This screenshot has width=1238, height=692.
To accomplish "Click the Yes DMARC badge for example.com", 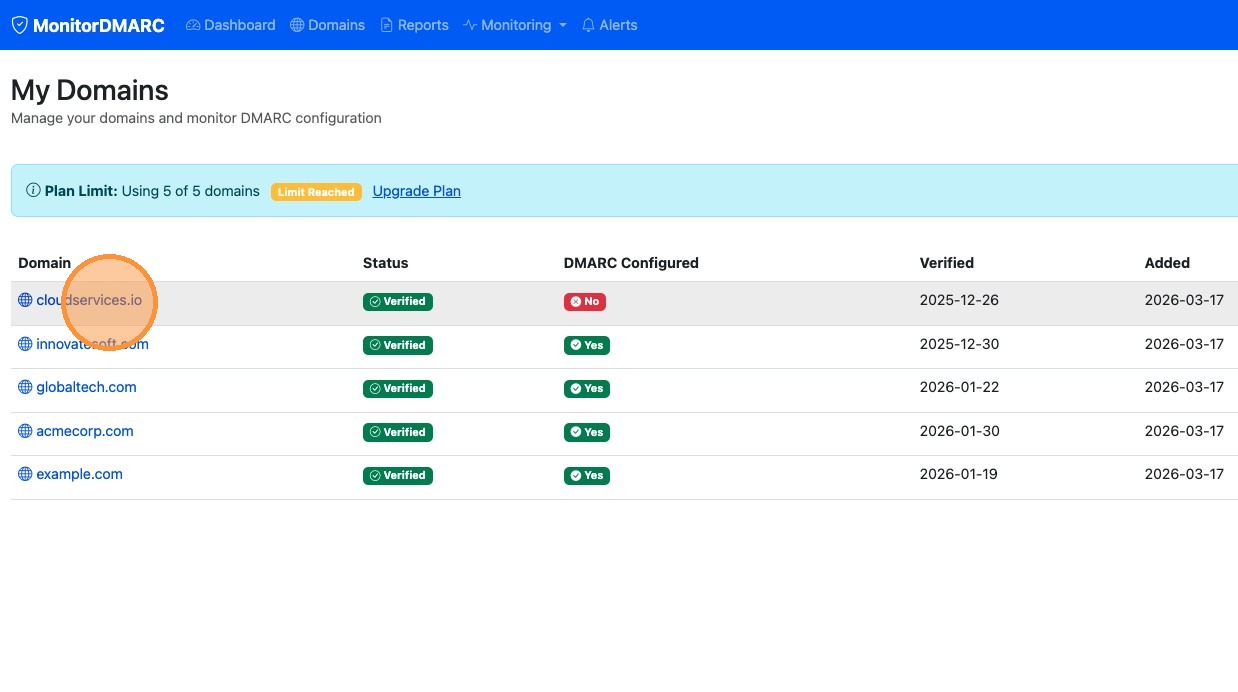I will coord(587,475).
